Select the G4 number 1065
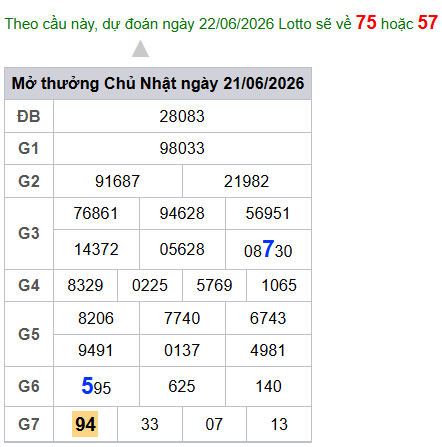Screen dimensions: 442x447 [x=279, y=285]
